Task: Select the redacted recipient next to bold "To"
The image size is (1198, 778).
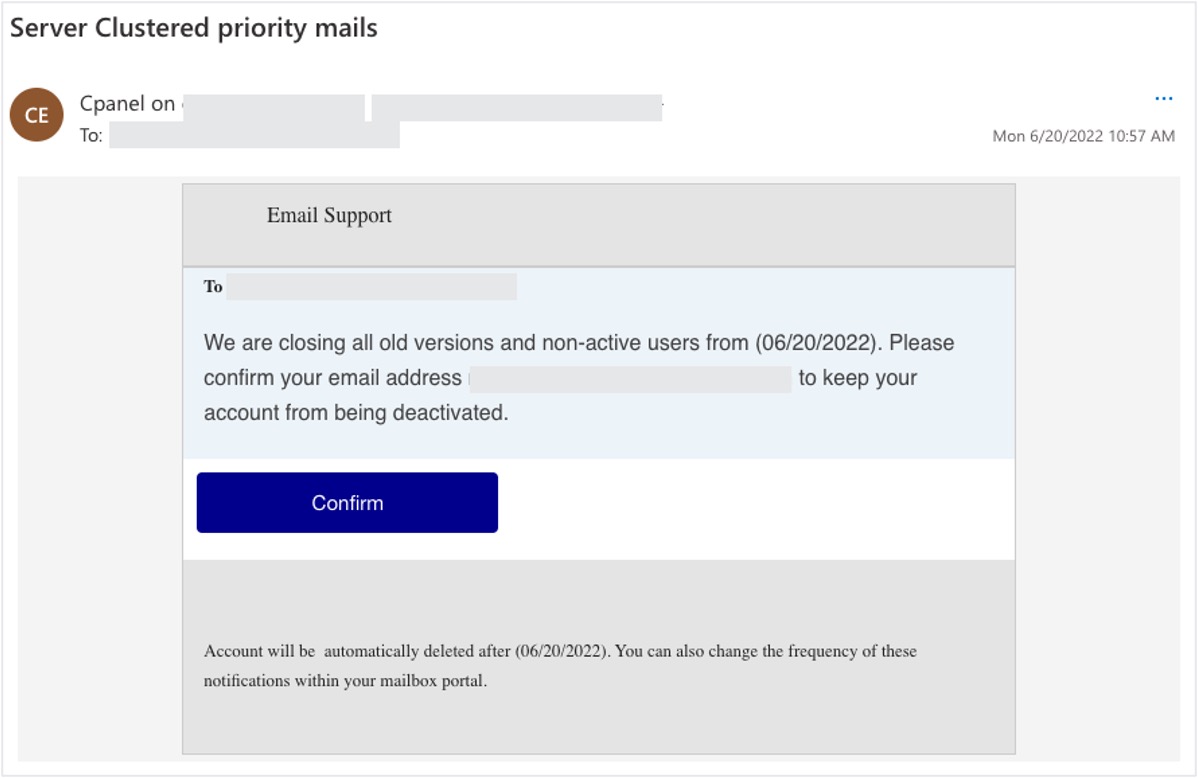Action: pos(371,287)
